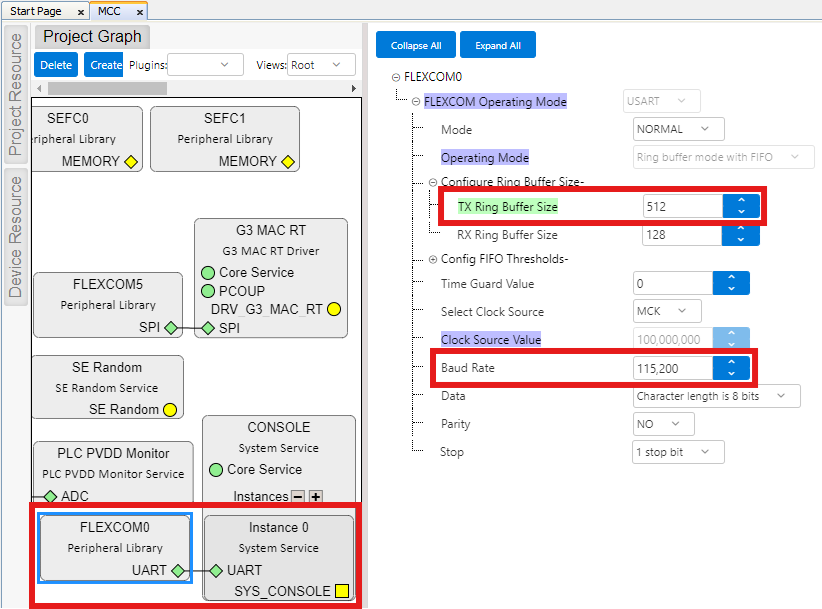Click the plus icon to add CONSOLE instance

[316, 496]
